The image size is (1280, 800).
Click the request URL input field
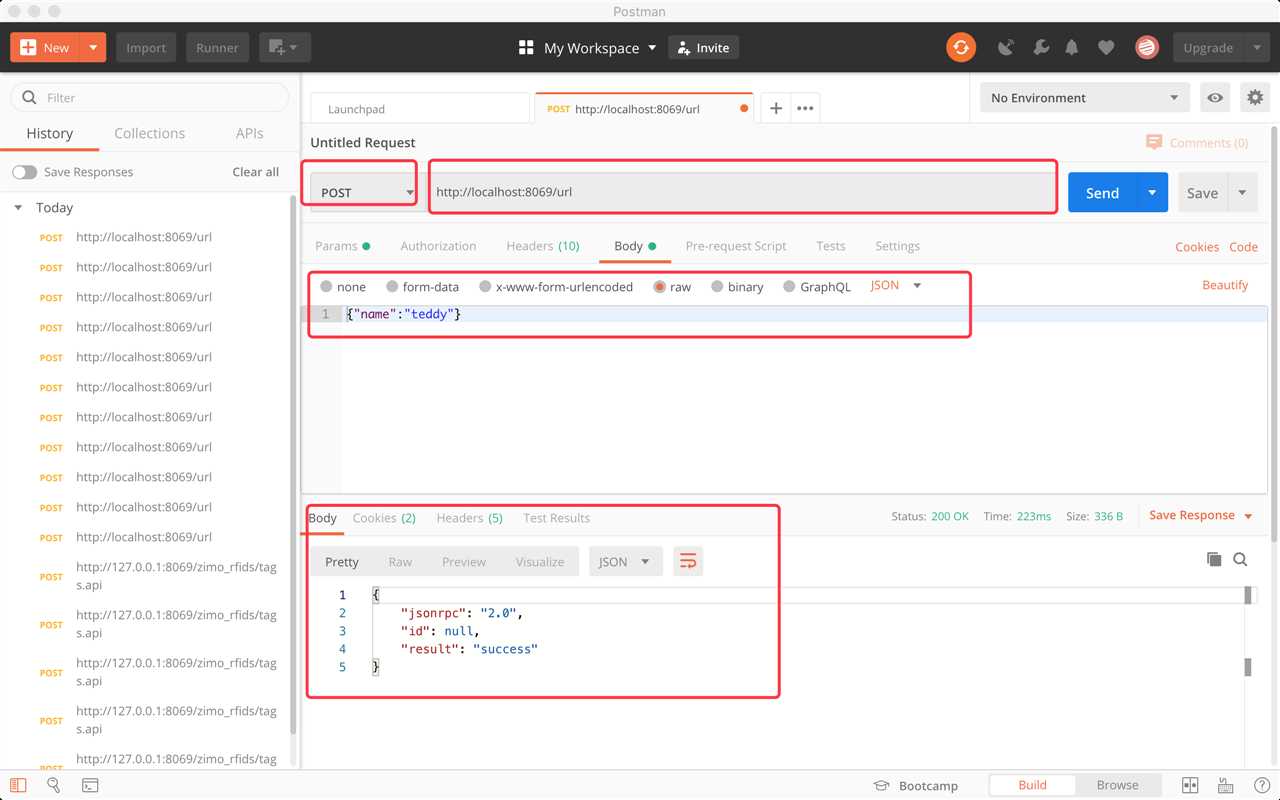(743, 192)
